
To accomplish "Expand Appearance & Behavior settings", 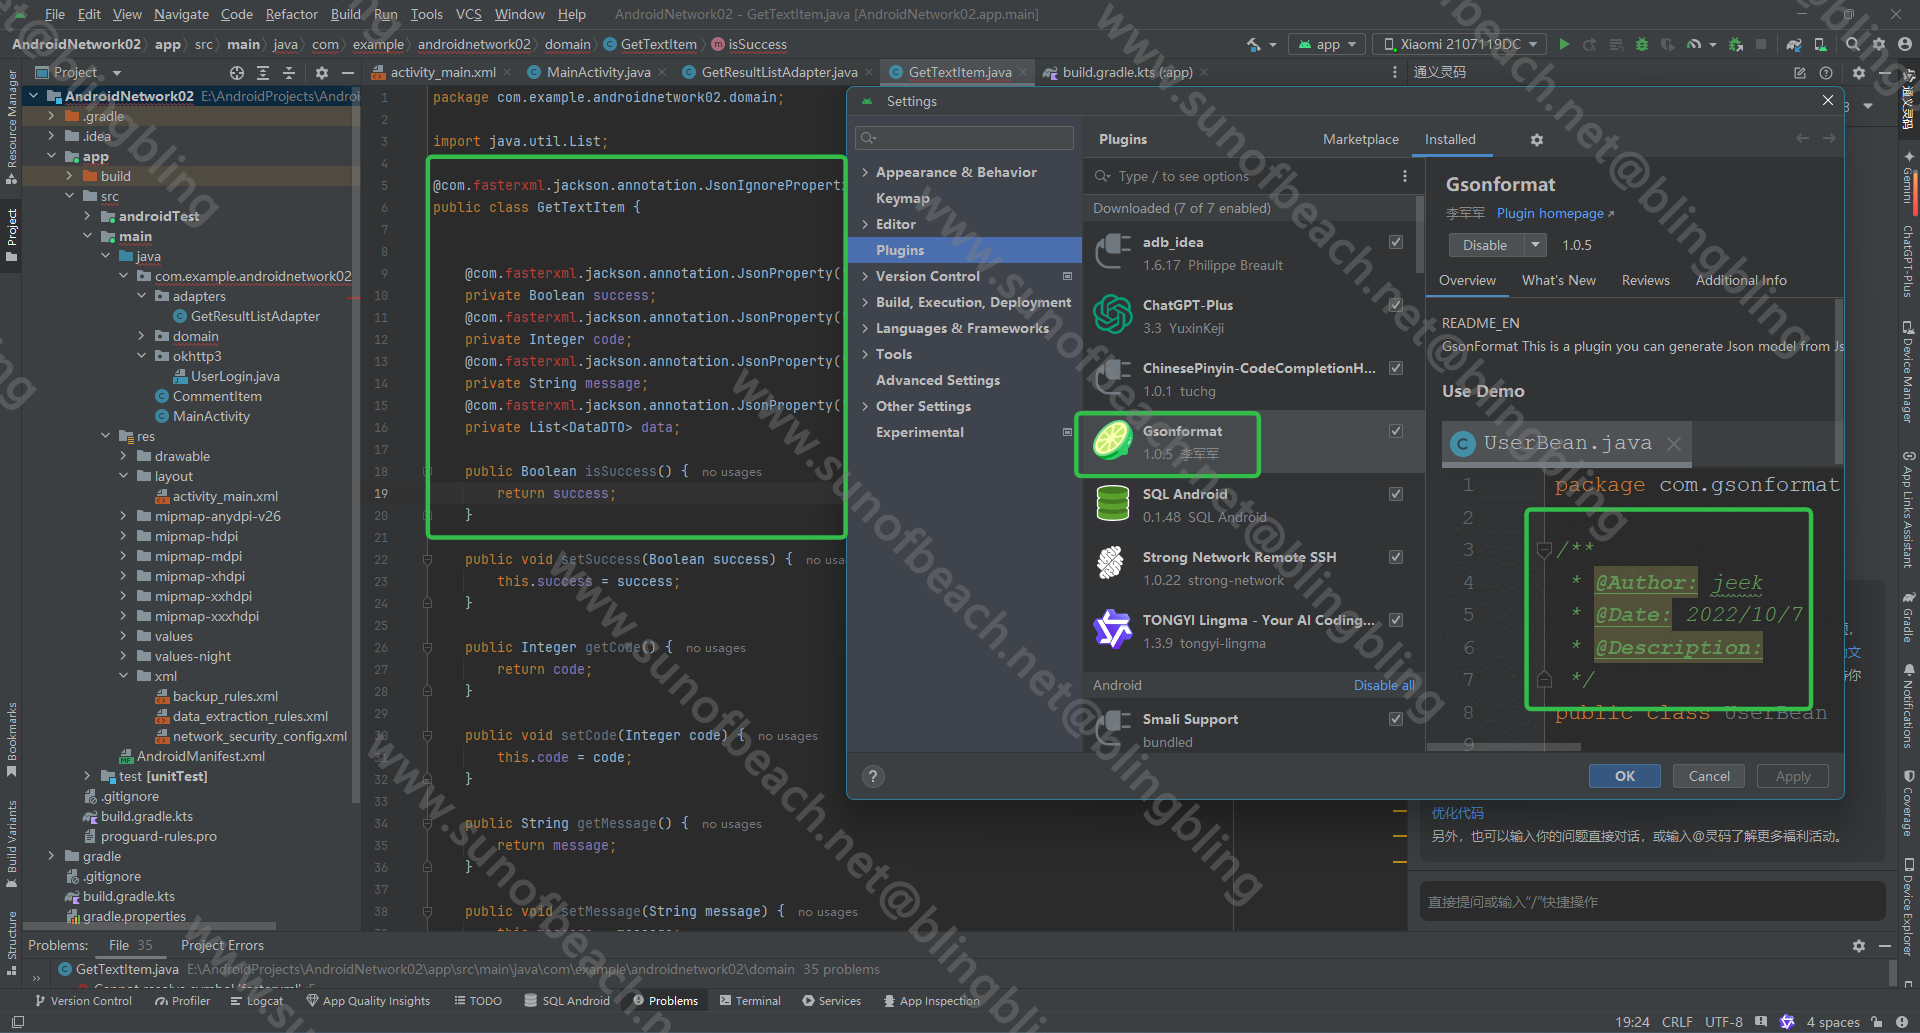I will coord(865,172).
